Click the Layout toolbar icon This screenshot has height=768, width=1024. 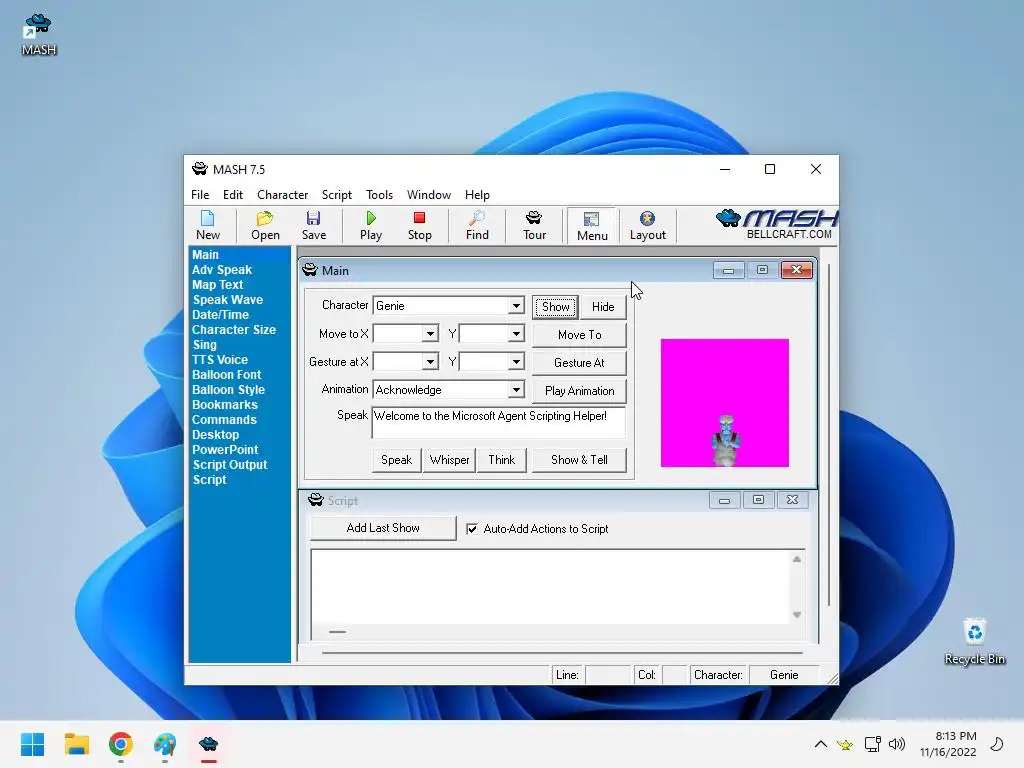[647, 225]
